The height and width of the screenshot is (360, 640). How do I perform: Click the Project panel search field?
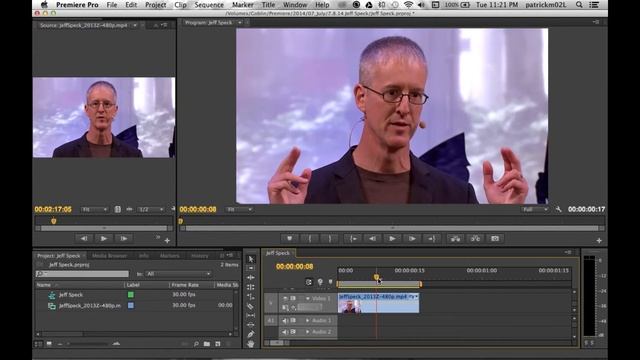(82, 274)
